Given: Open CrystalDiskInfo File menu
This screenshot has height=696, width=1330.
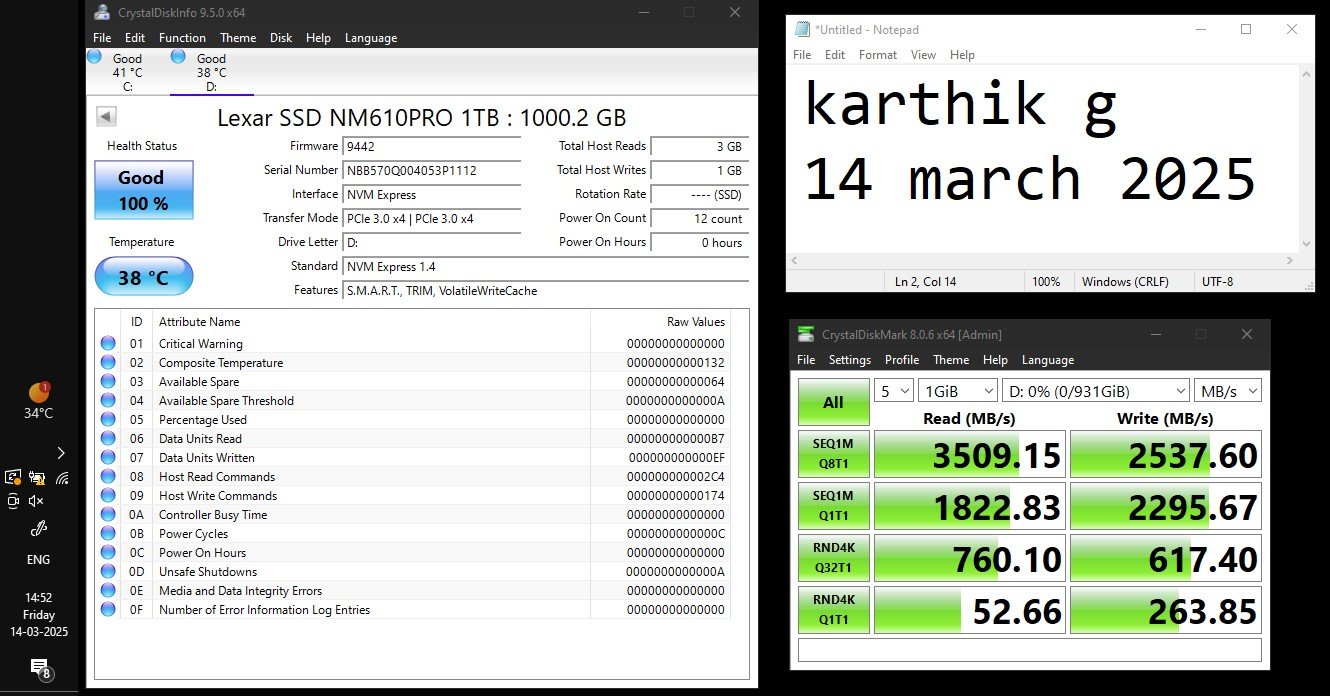Looking at the screenshot, I should pyautogui.click(x=102, y=38).
